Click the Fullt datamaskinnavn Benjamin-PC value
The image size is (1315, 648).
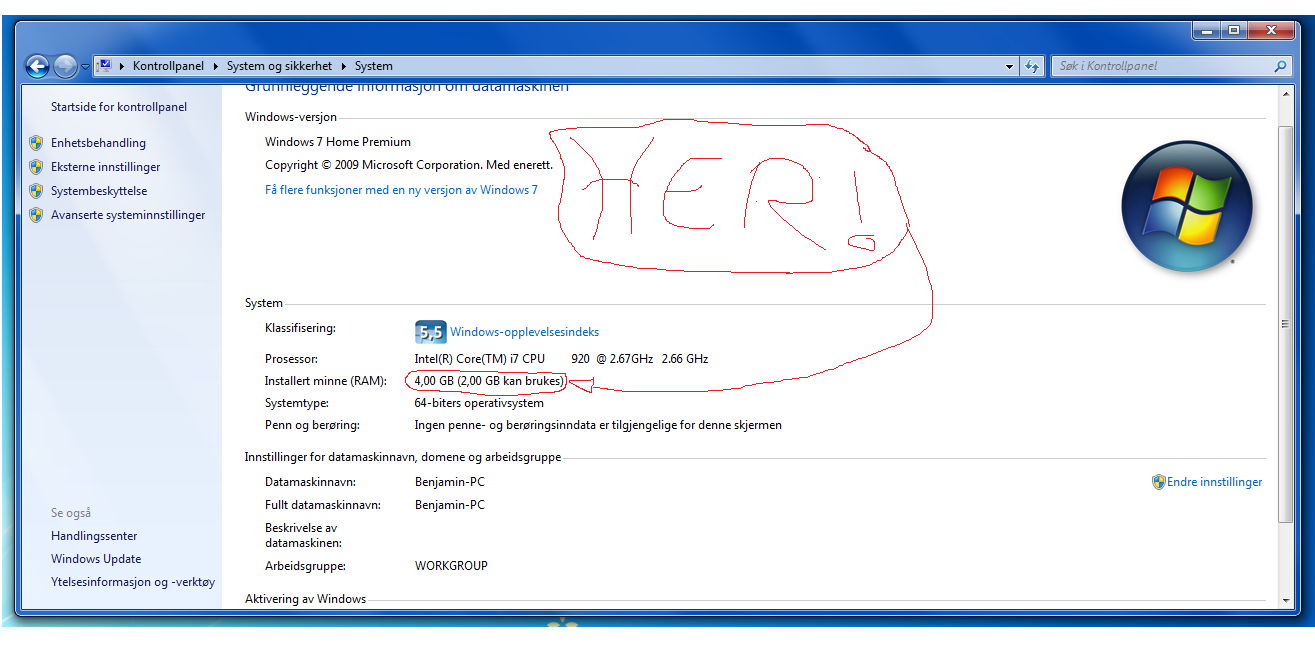pyautogui.click(x=450, y=505)
